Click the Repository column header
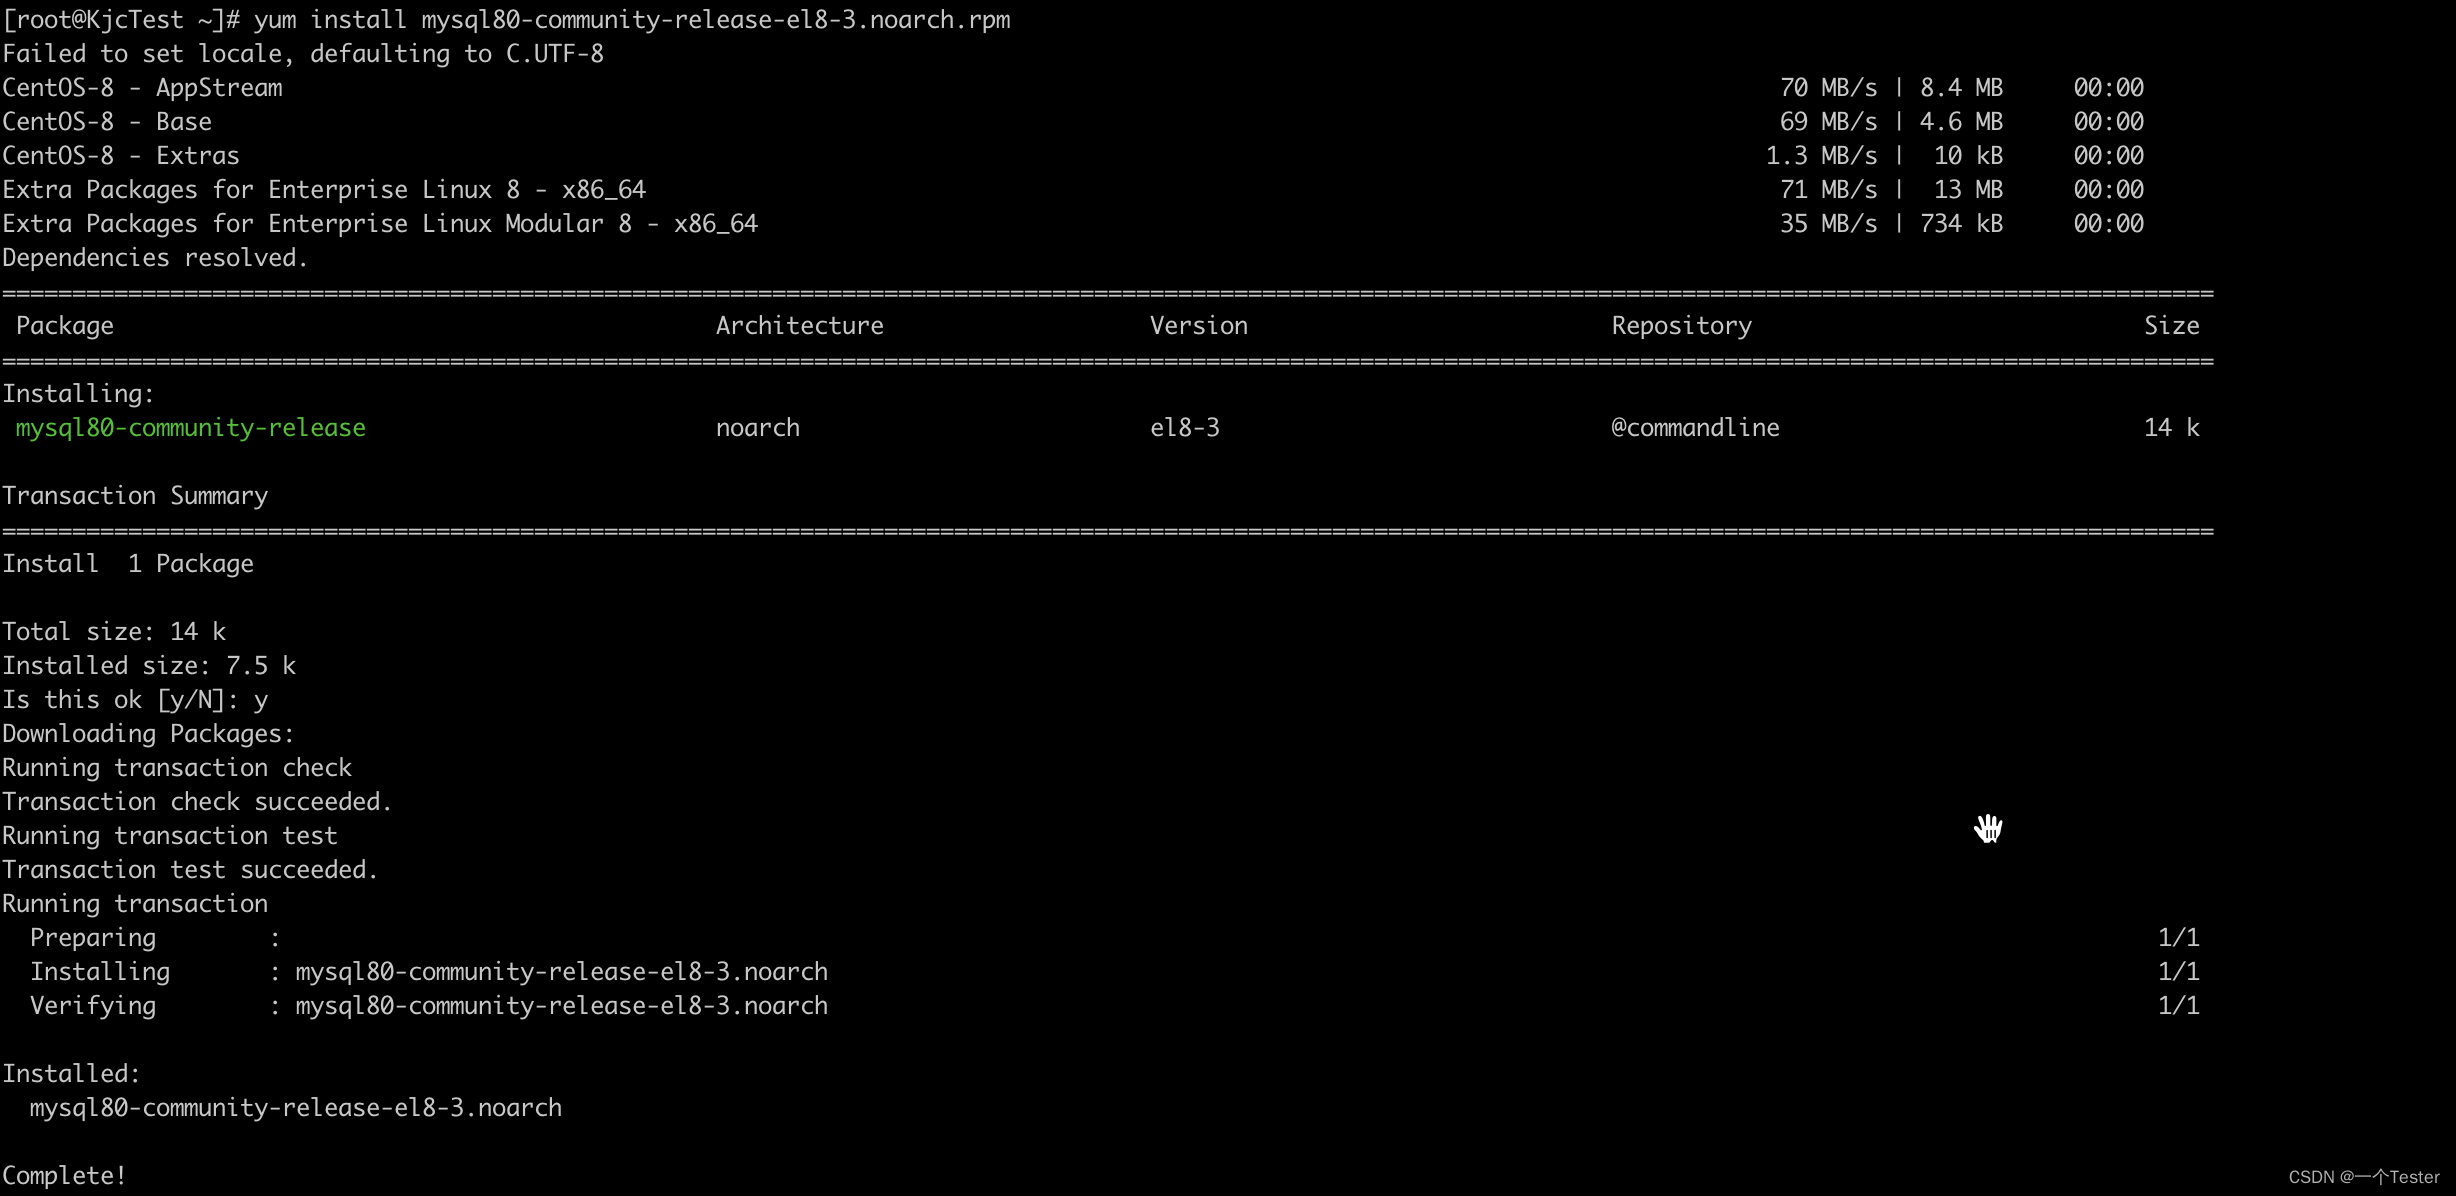Screen dimensions: 2456x1196 (1680, 325)
